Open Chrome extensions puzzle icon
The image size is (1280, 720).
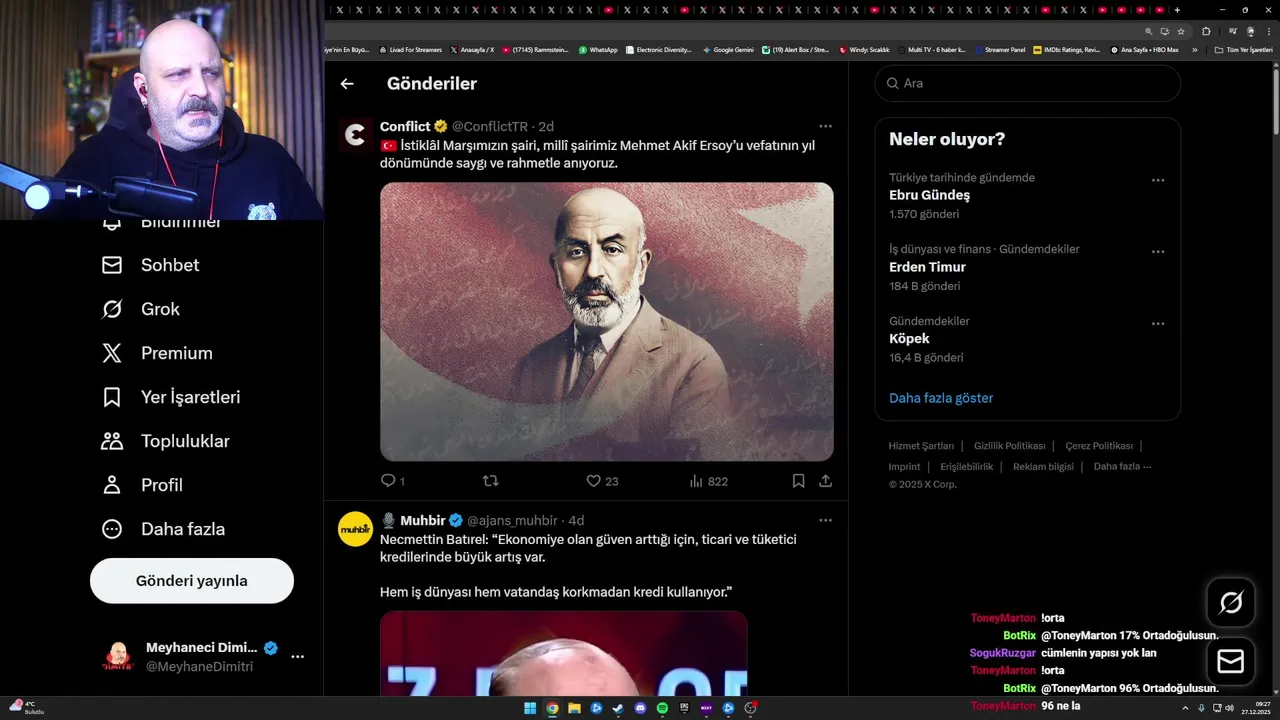(x=1205, y=31)
